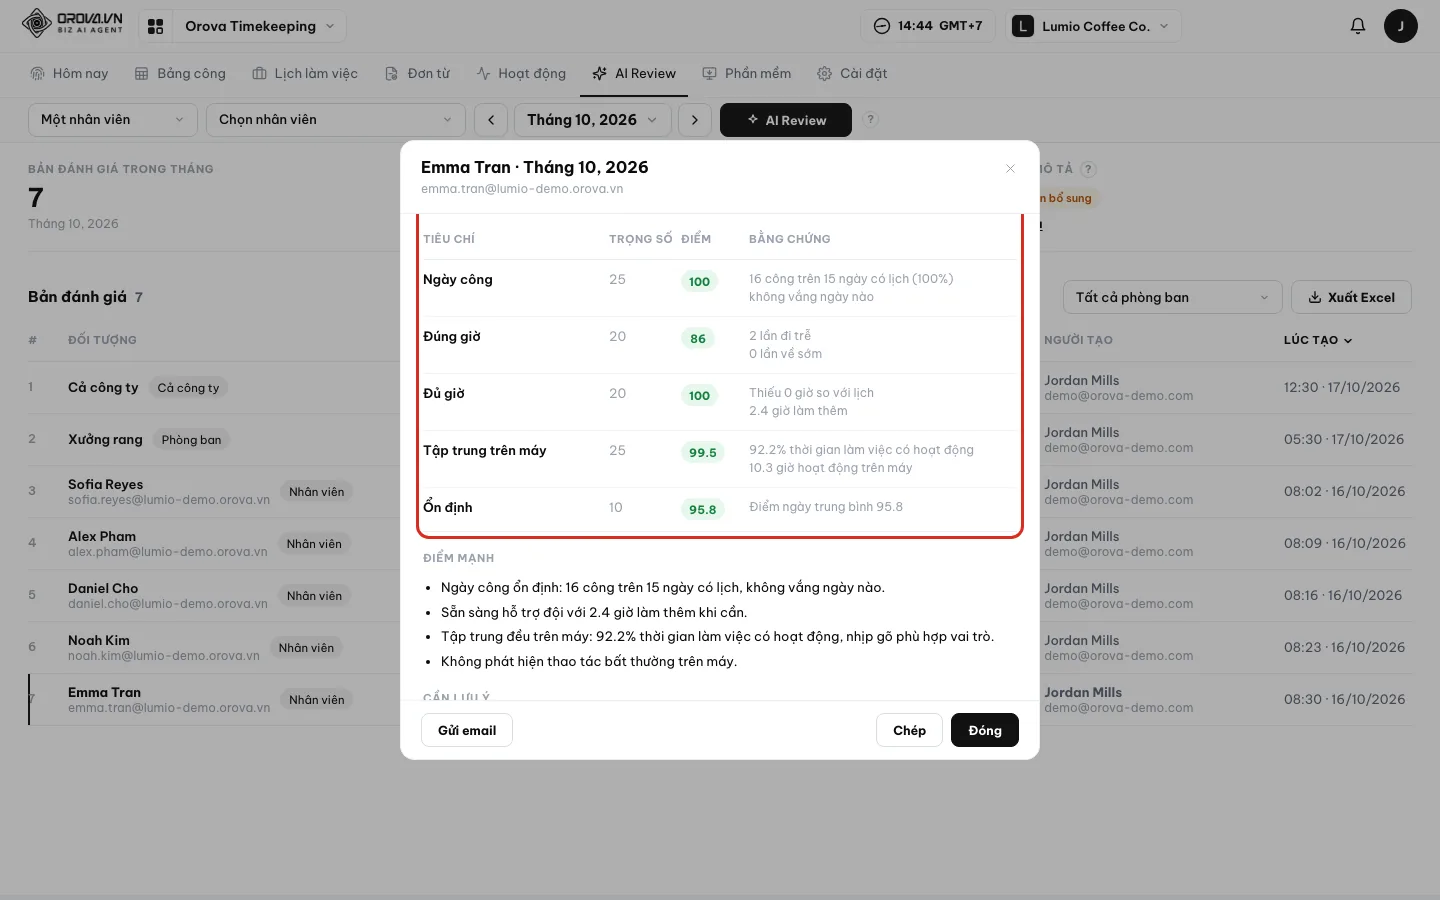
Task: Open user avatar J menu
Action: 1400,26
